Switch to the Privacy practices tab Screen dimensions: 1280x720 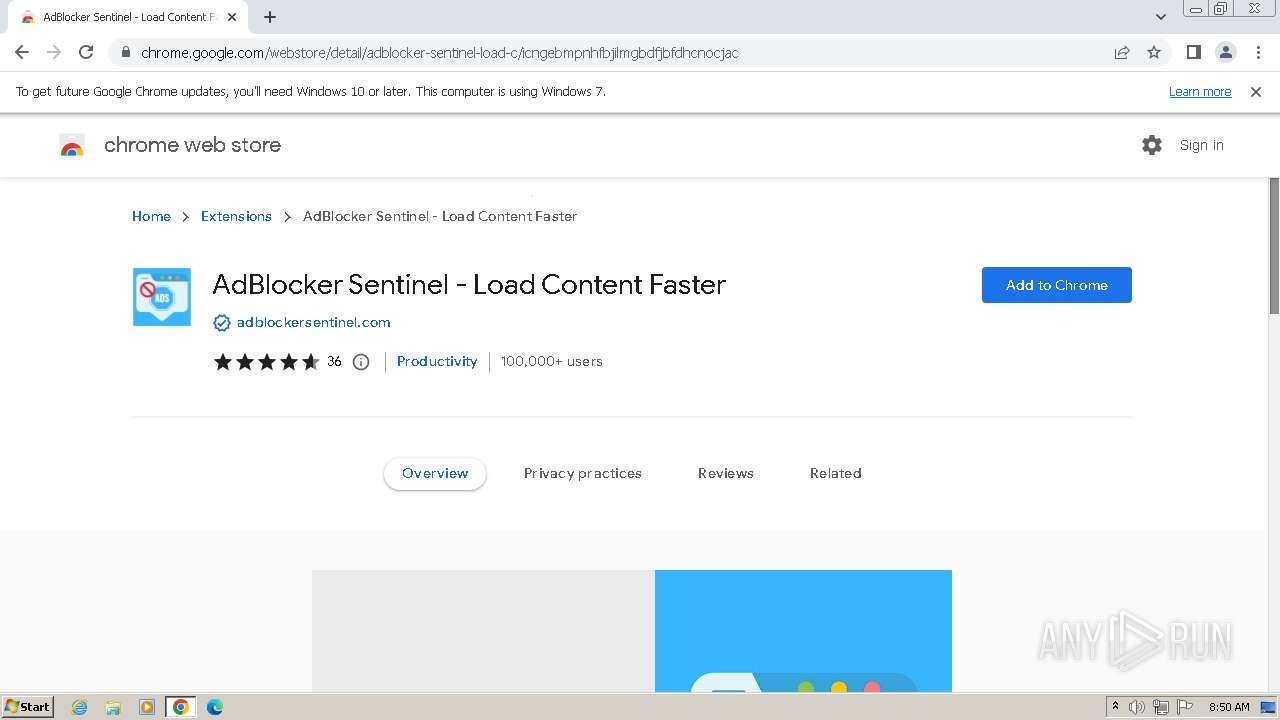pos(582,473)
